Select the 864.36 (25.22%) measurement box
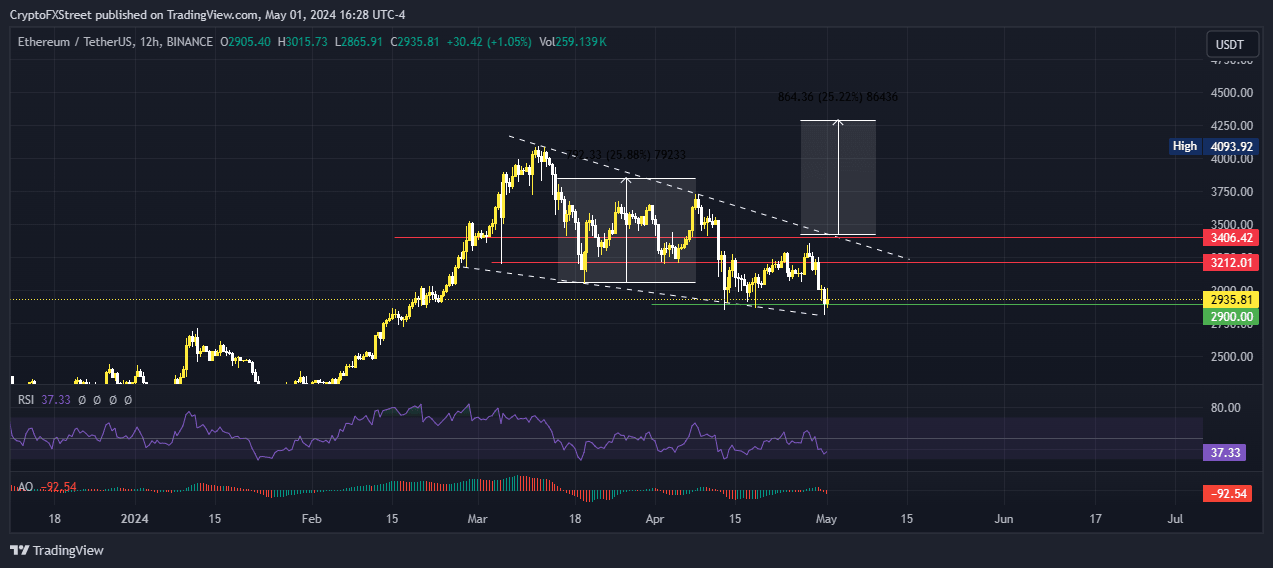This screenshot has height=568, width=1273. pos(838,177)
